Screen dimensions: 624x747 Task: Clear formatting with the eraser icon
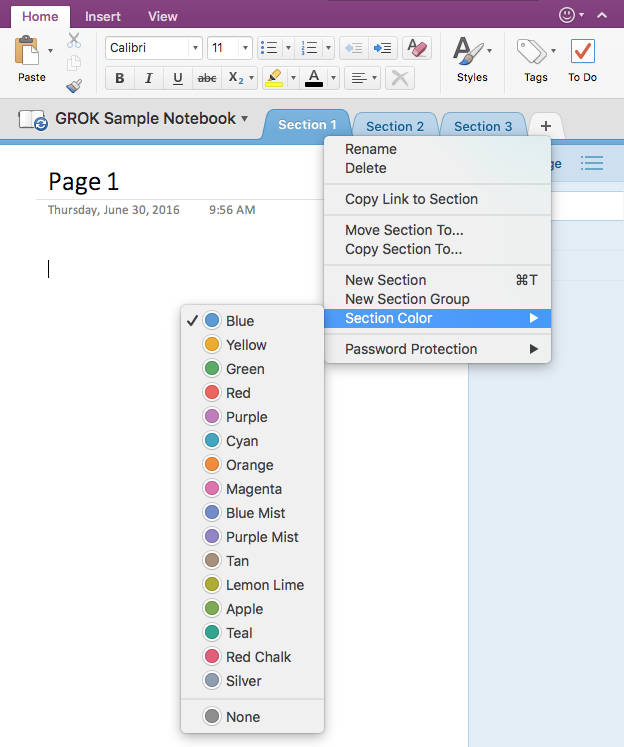tap(417, 48)
